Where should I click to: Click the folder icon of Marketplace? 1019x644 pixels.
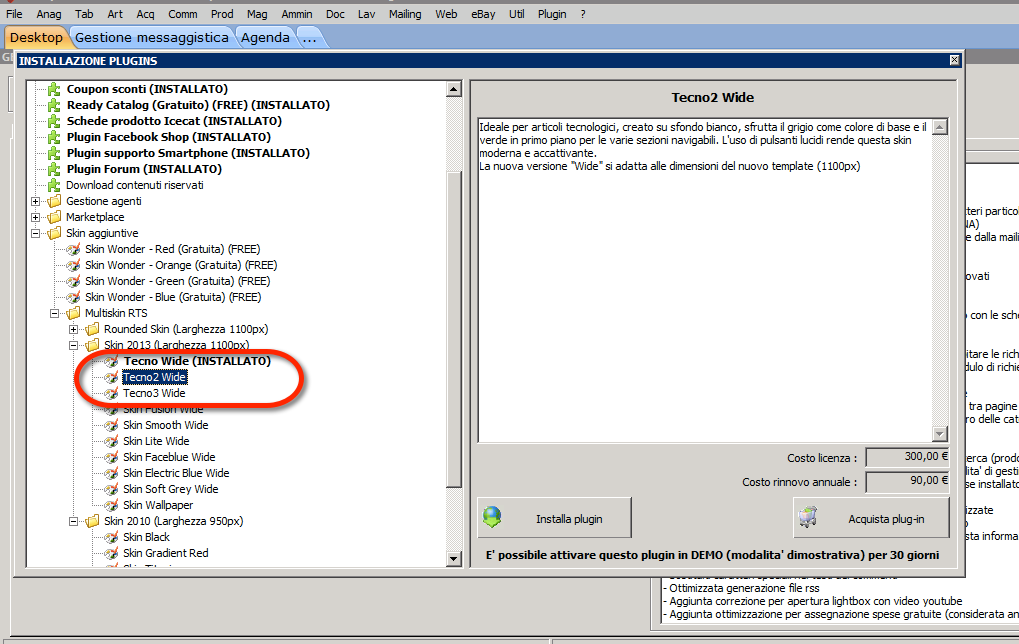pos(55,217)
